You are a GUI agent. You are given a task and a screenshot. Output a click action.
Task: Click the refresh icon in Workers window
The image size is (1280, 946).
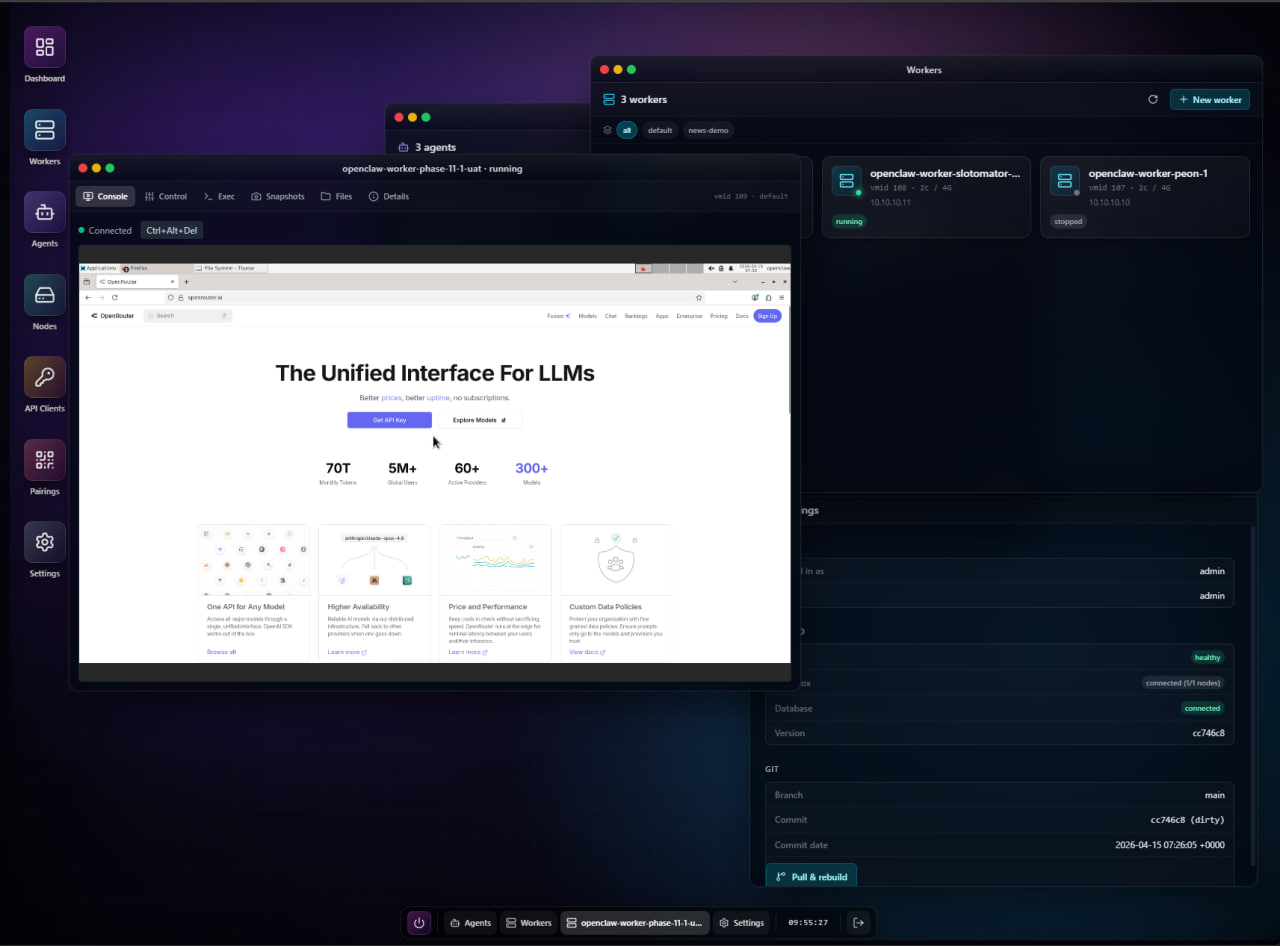coord(1153,100)
